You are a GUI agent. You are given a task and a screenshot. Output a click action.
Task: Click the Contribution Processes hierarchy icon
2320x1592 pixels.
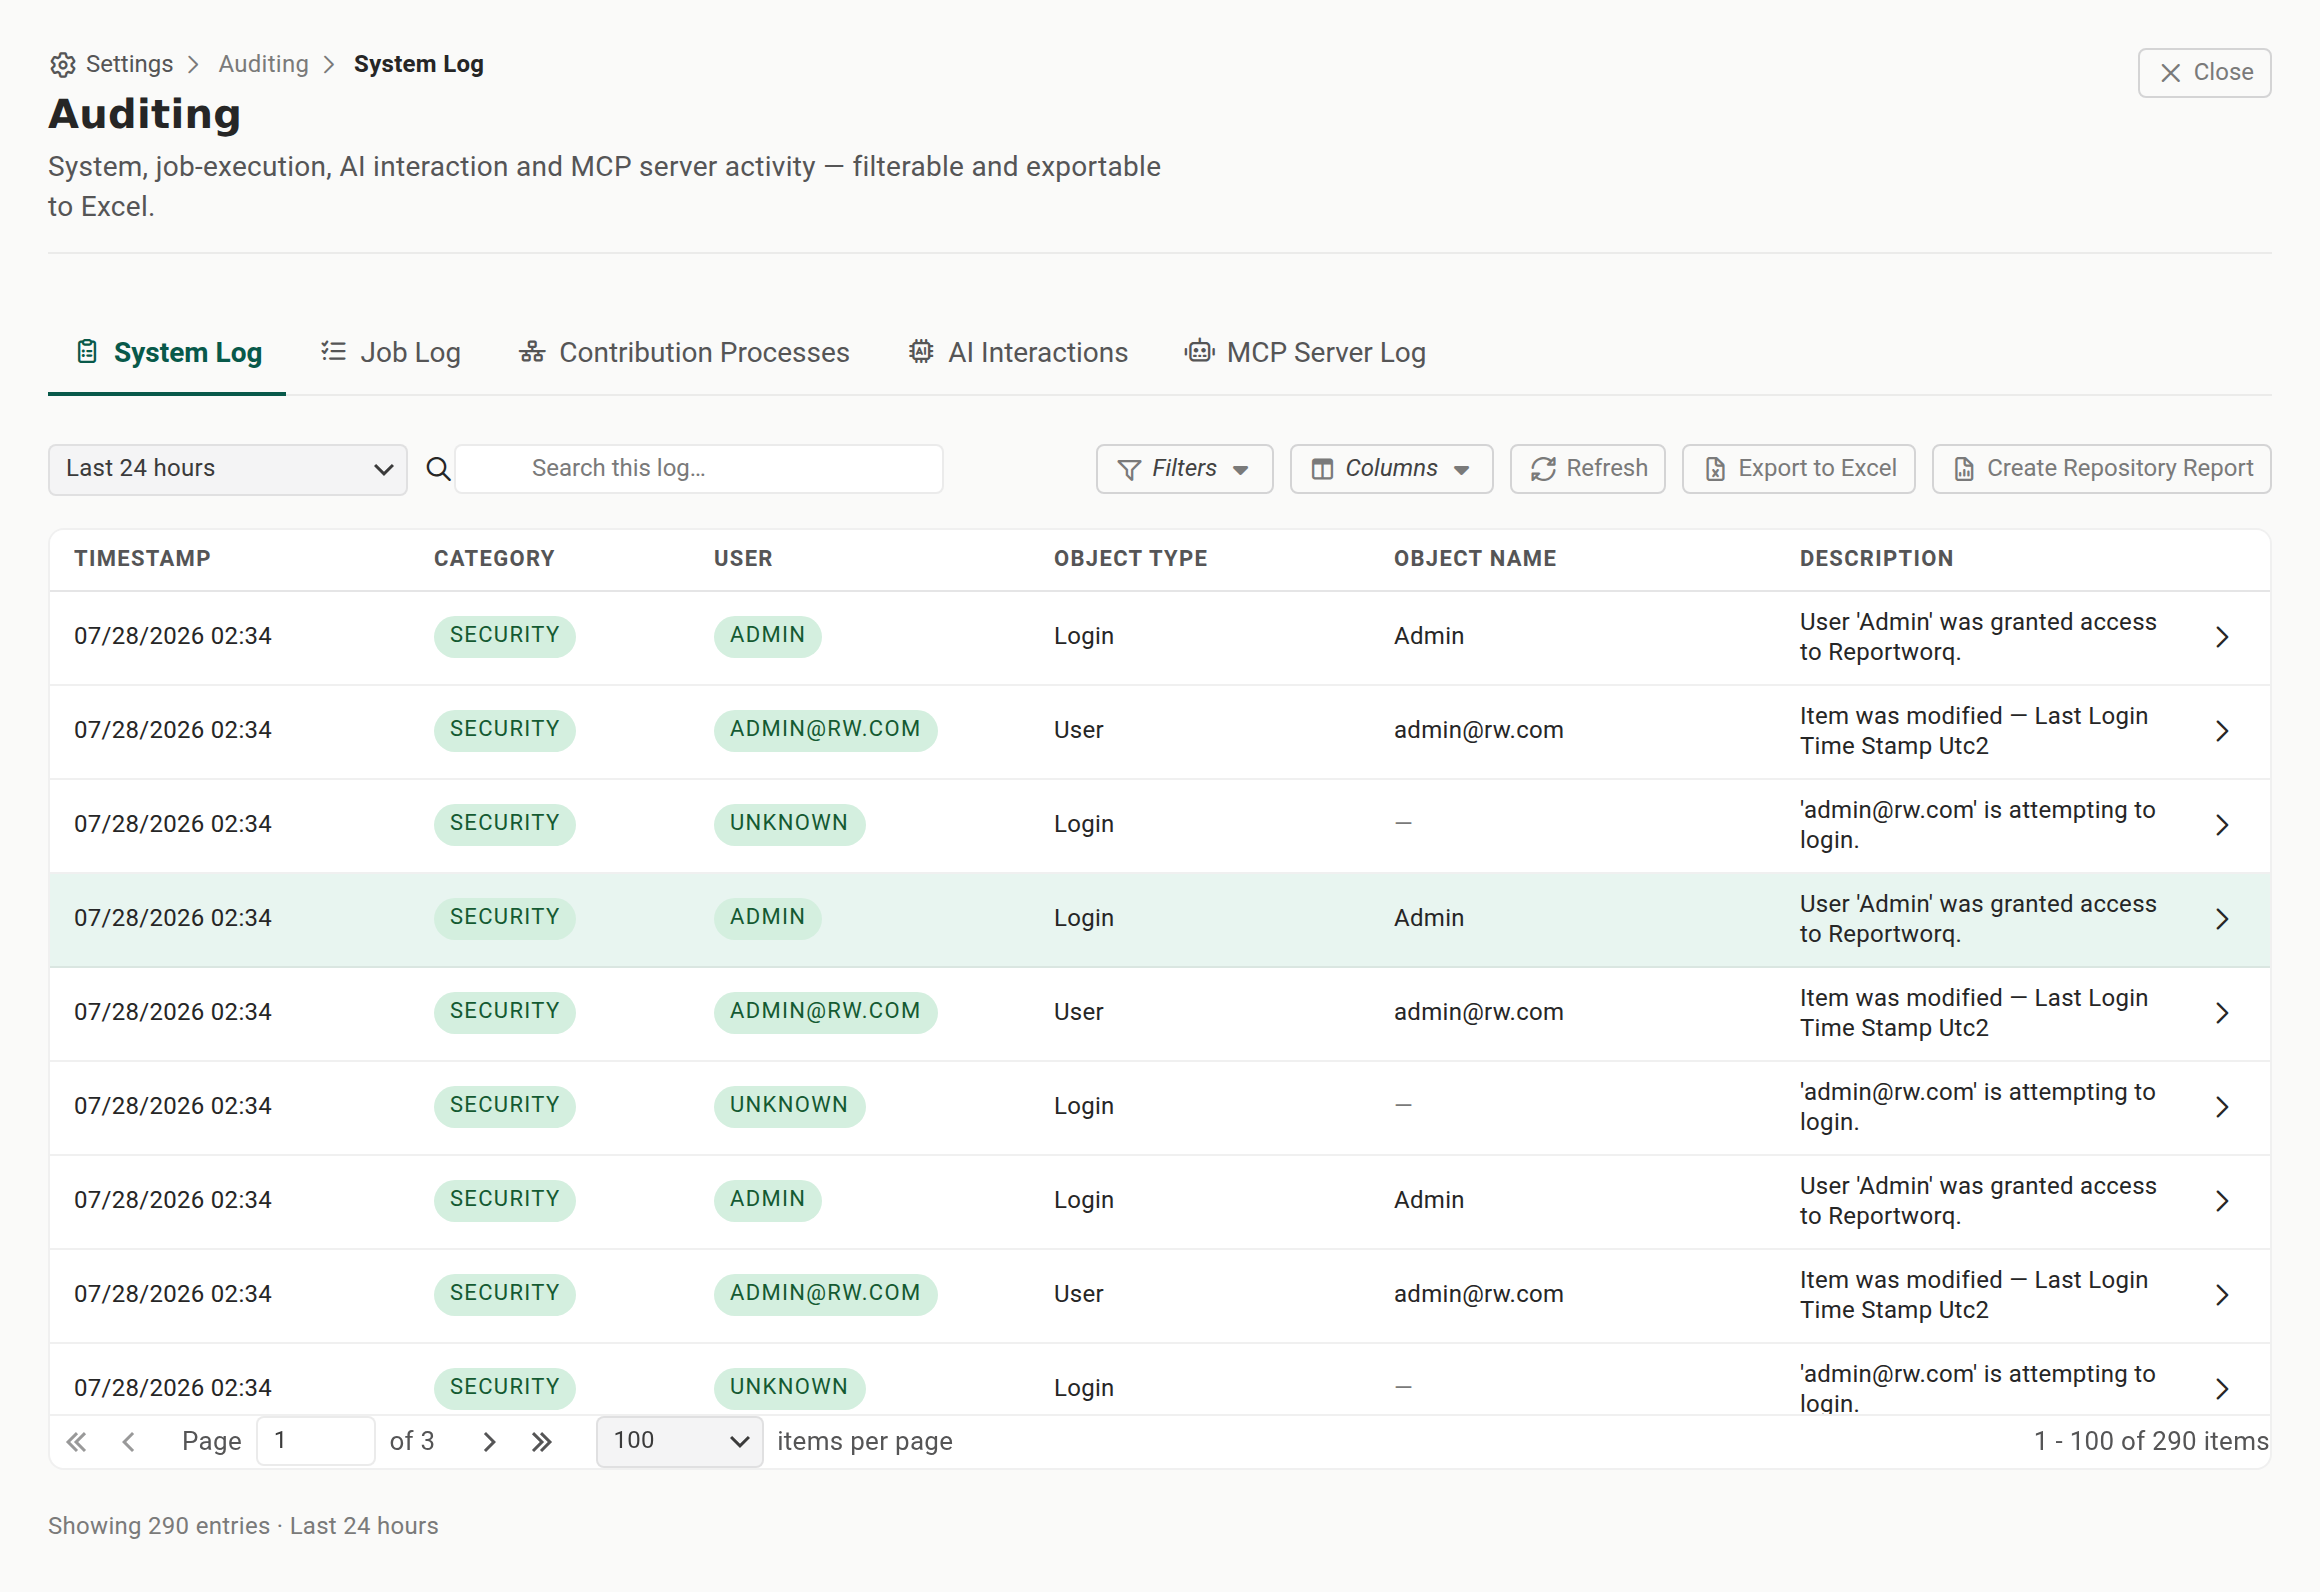pyautogui.click(x=532, y=352)
